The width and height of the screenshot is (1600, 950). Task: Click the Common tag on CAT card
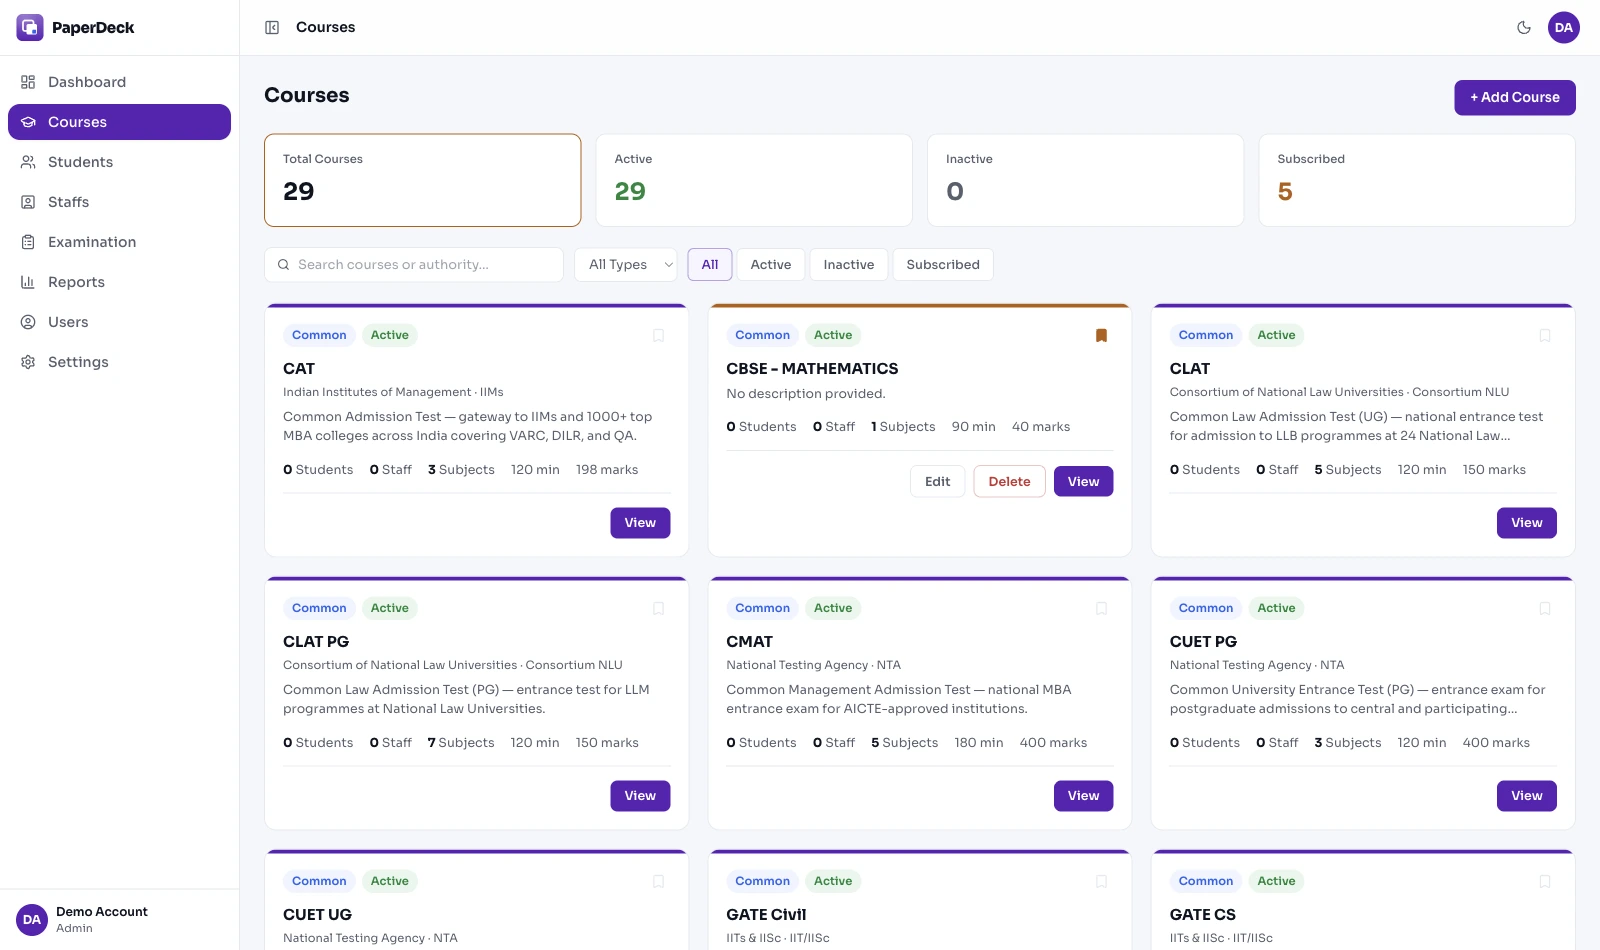(x=319, y=335)
